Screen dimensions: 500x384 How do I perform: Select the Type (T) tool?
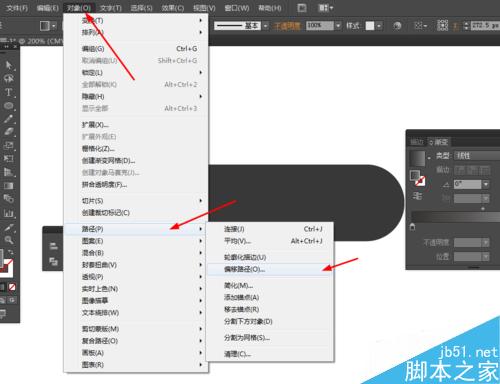(x=9, y=92)
